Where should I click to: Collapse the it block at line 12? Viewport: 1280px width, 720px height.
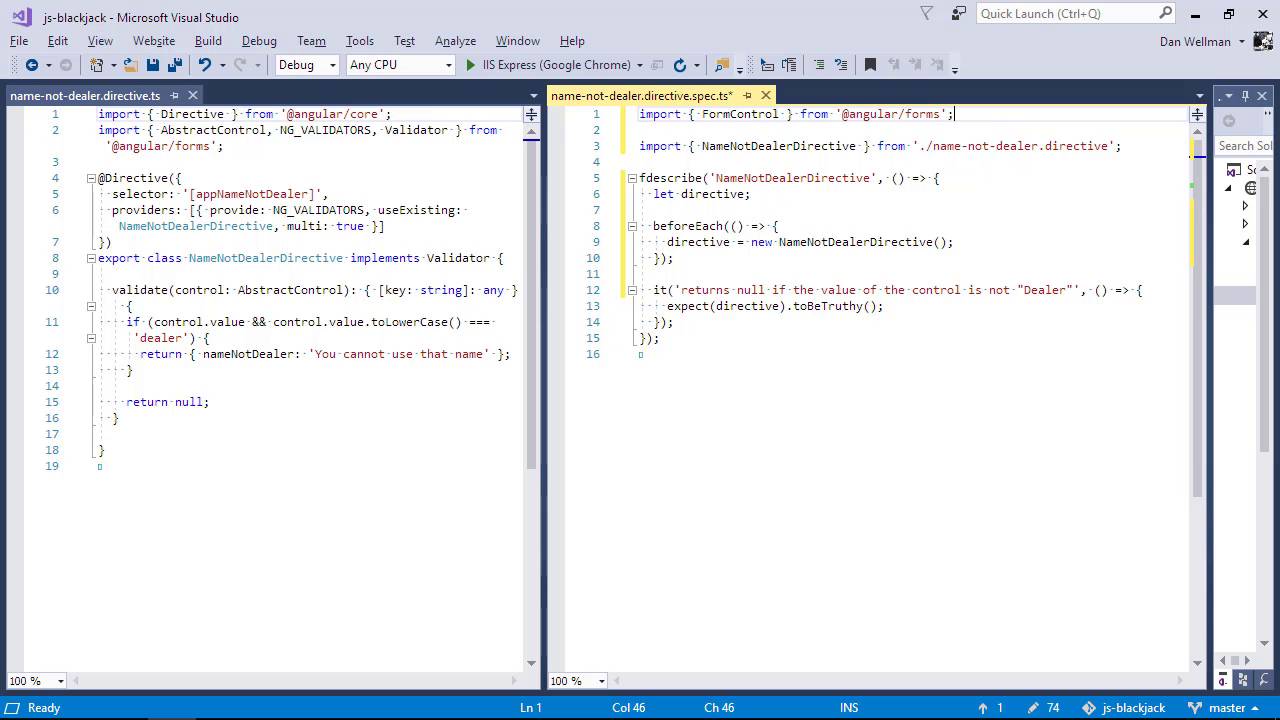click(x=632, y=290)
